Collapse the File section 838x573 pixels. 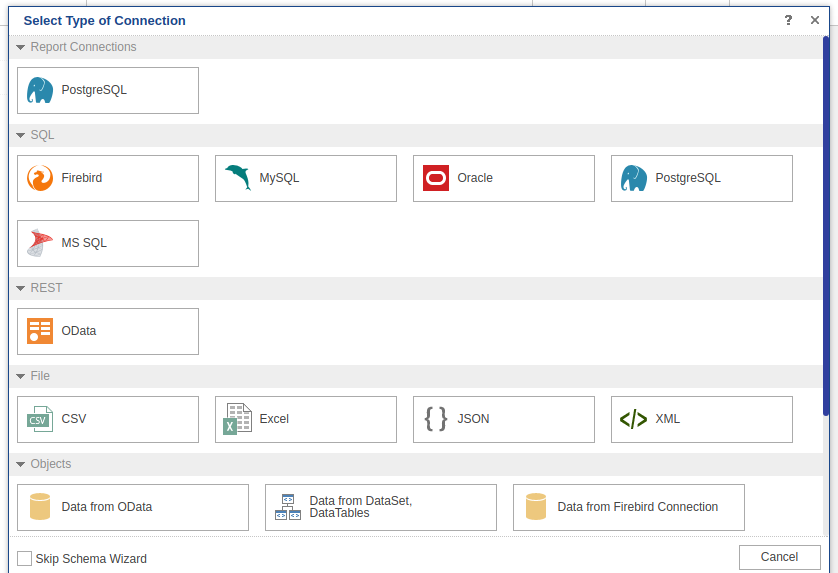pyautogui.click(x=21, y=376)
